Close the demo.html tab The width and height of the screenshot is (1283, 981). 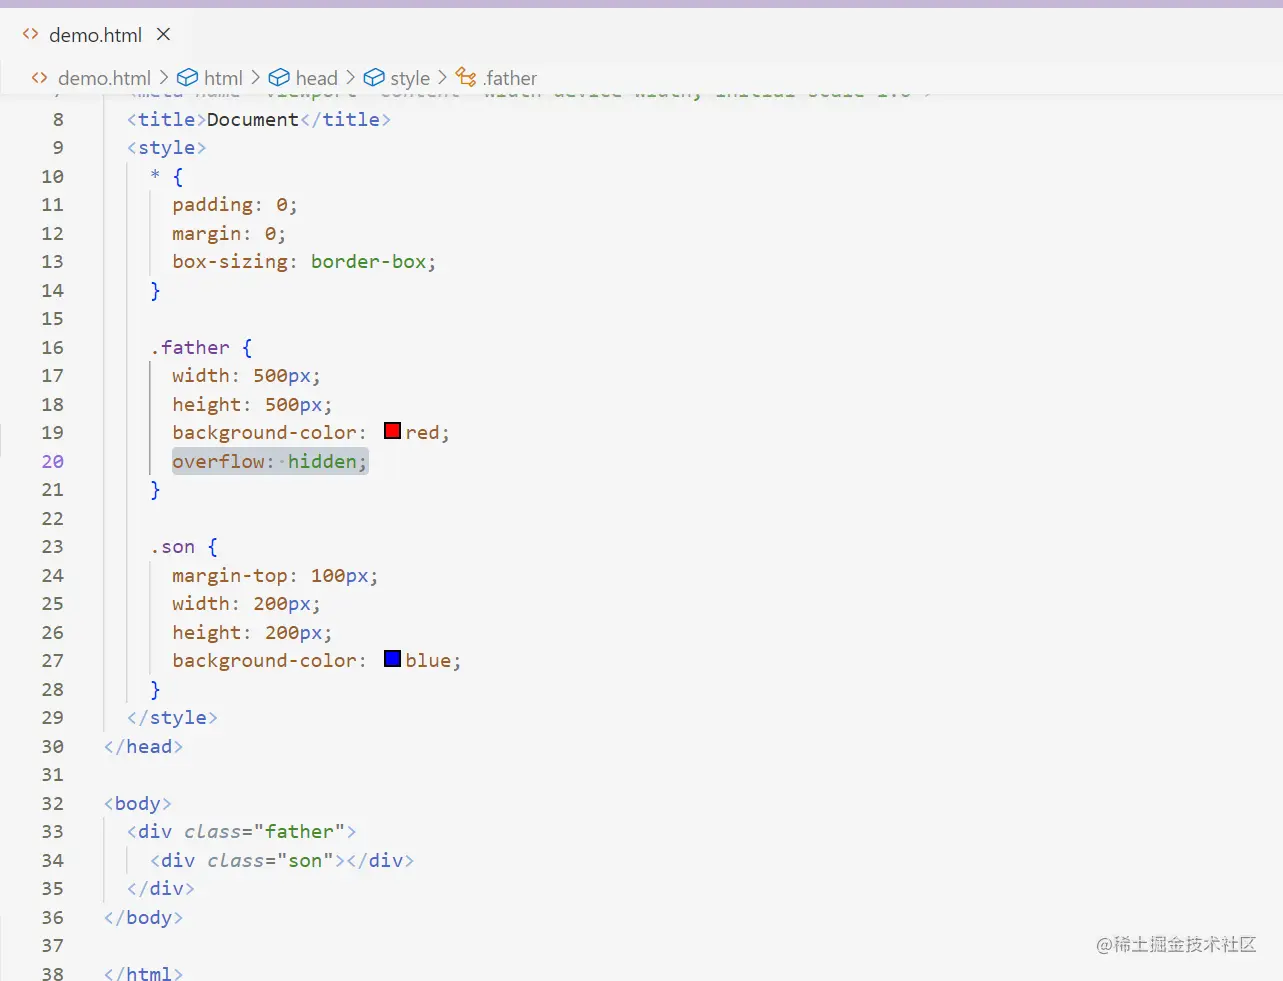tap(164, 35)
